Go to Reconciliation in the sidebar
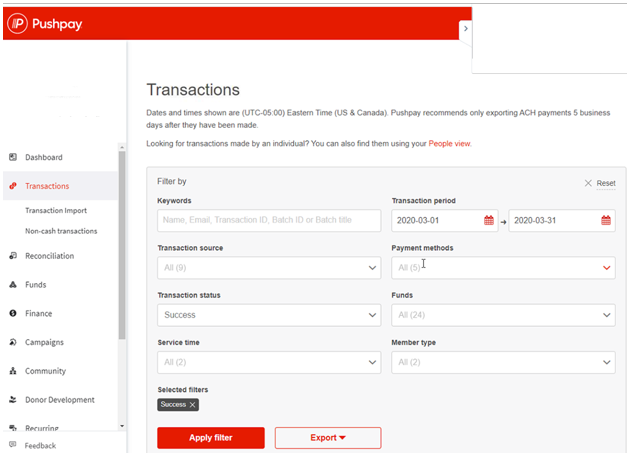The width and height of the screenshot is (633, 461). [x=49, y=256]
